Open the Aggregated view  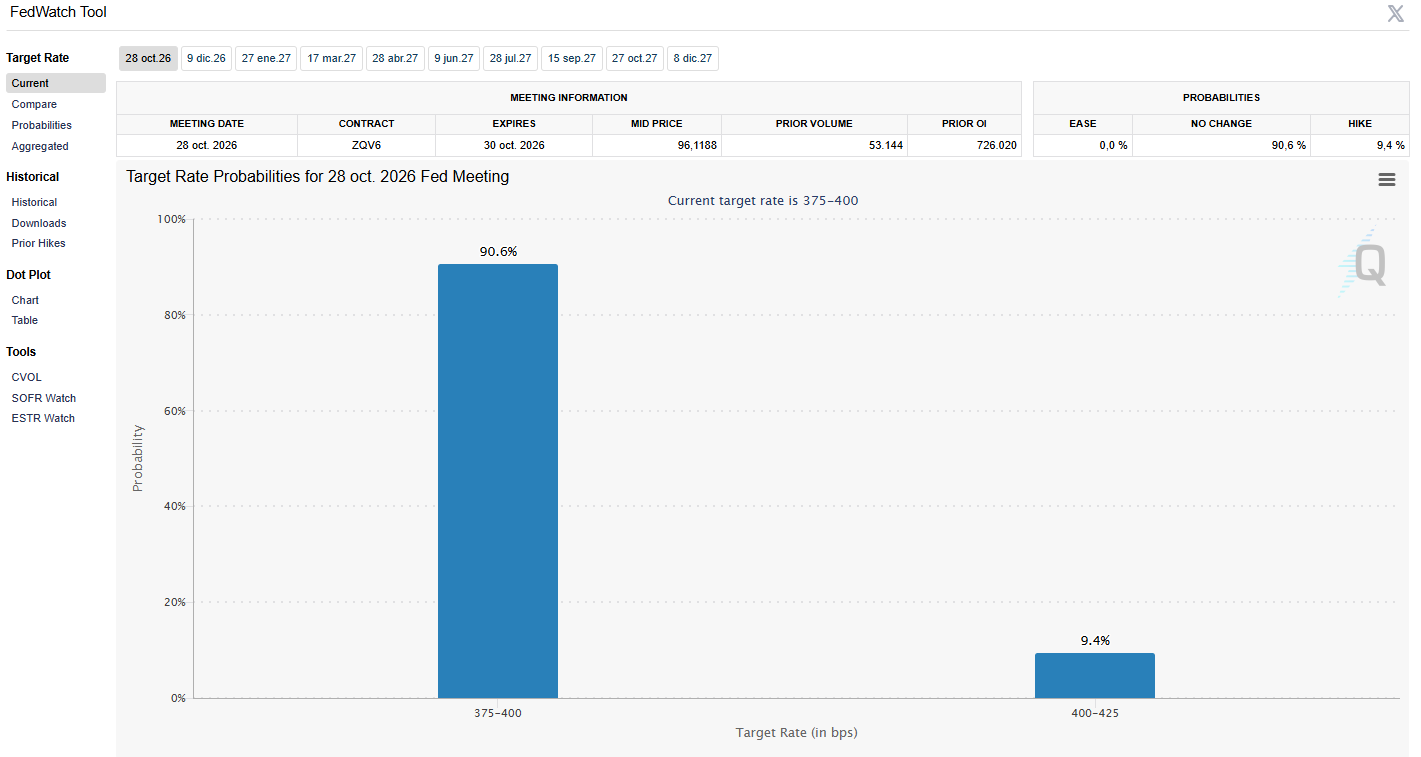coord(40,146)
